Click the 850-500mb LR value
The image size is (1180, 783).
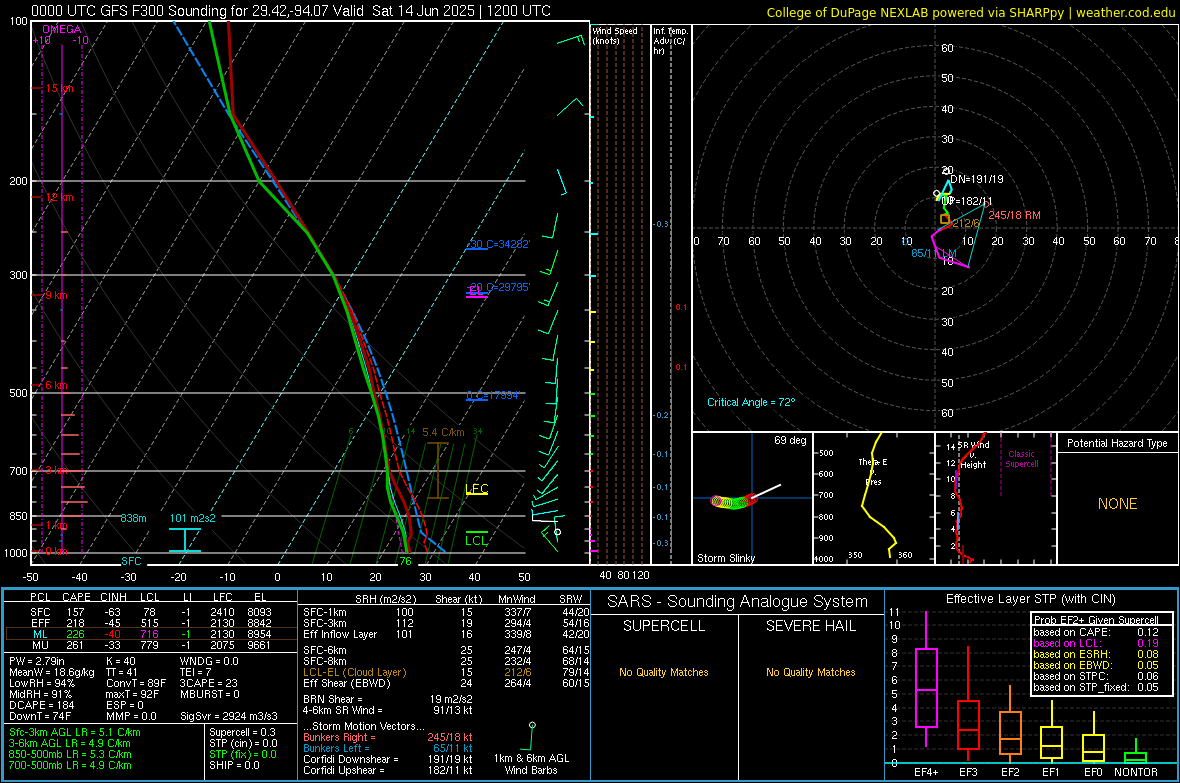(69, 754)
